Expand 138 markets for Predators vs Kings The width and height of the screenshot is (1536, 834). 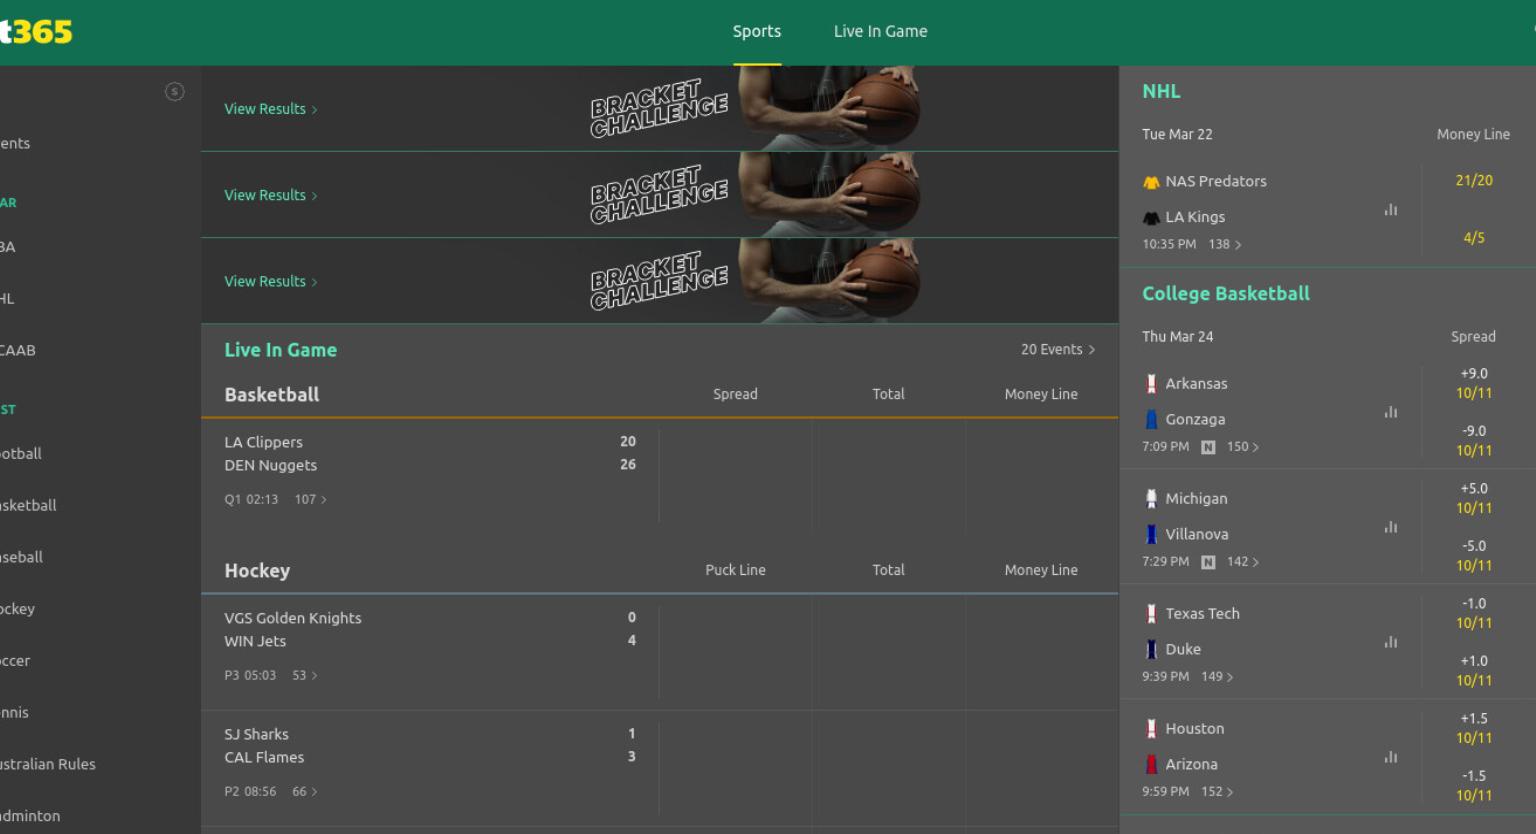click(x=1225, y=244)
